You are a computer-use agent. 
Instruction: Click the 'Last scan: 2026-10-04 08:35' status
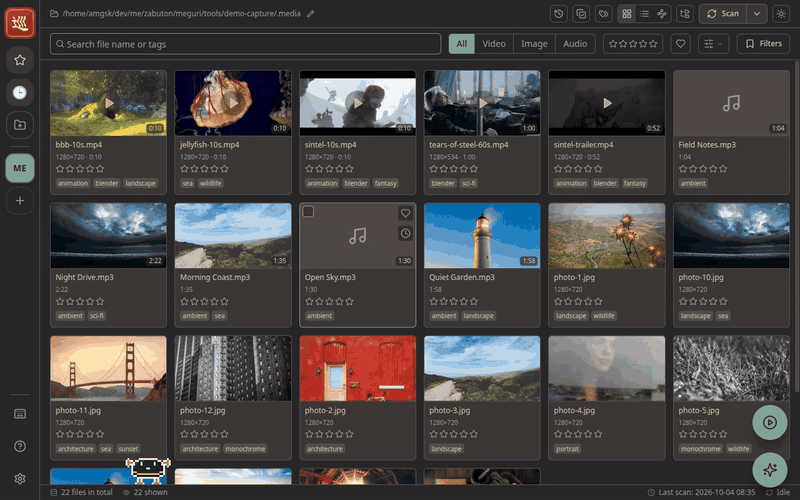[x=702, y=492]
